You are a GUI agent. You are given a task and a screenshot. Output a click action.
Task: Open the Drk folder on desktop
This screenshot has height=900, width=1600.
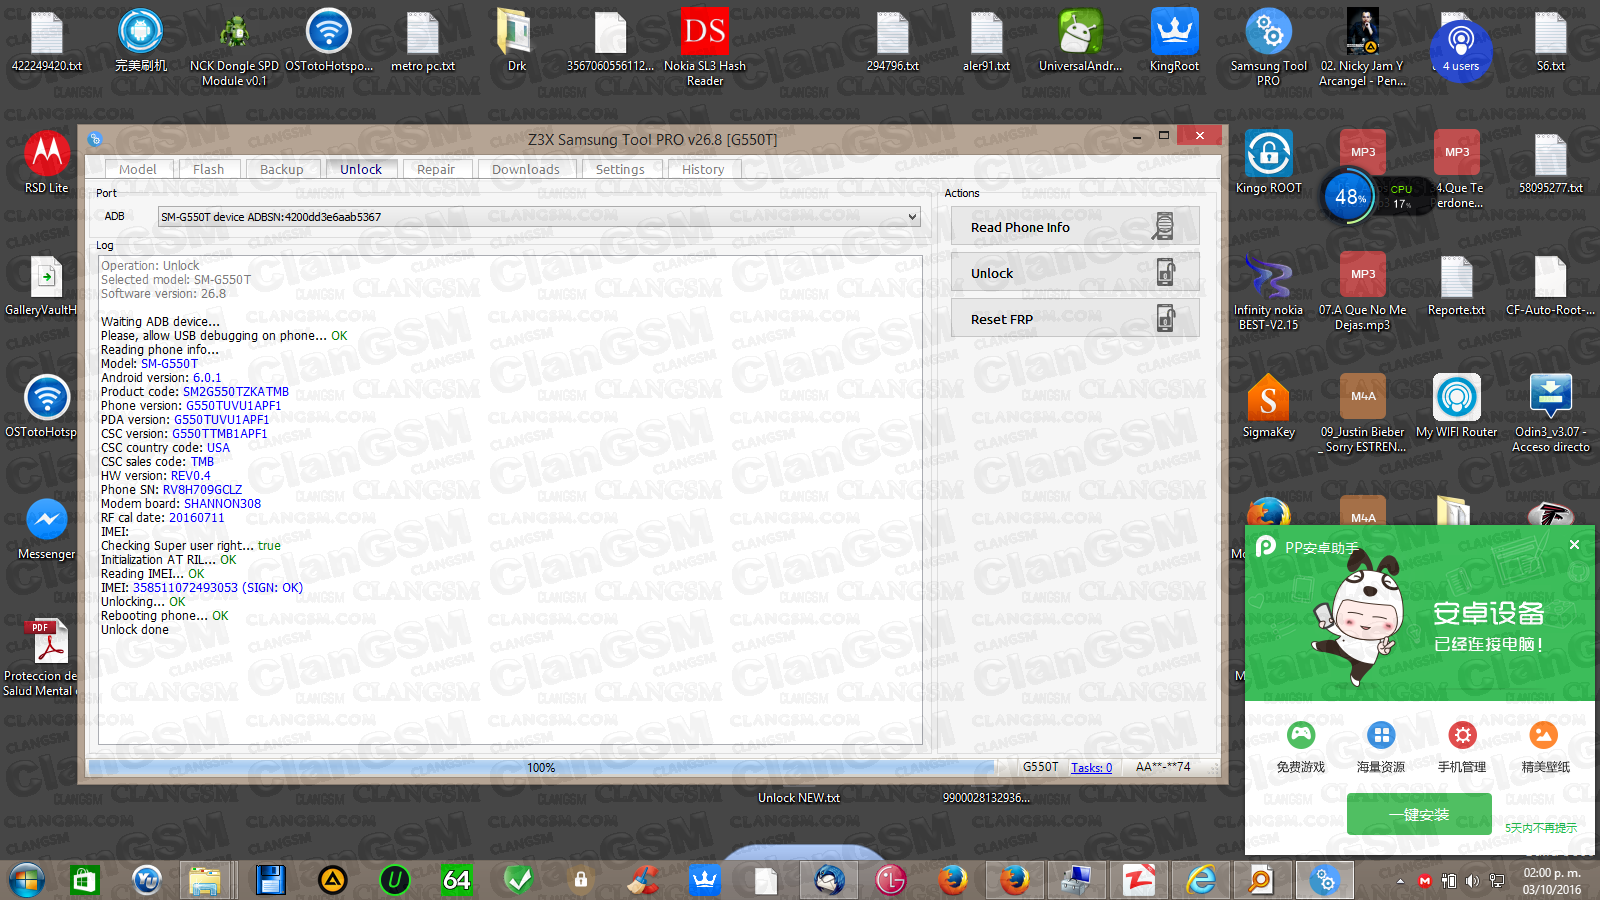516,42
